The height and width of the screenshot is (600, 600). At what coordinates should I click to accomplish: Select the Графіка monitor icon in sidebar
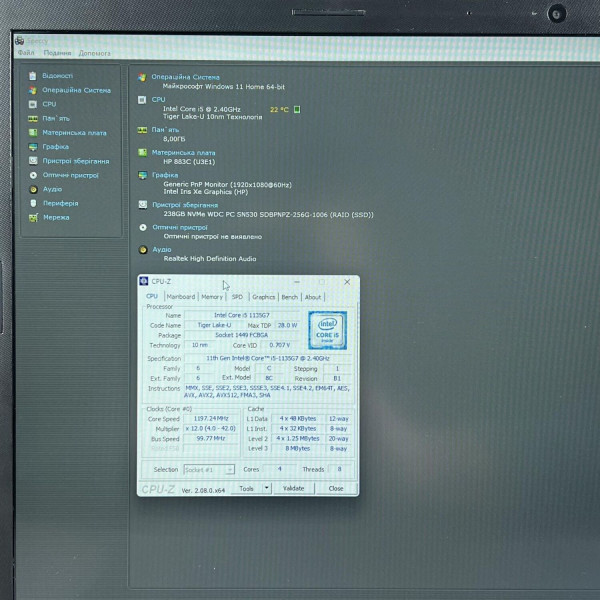point(33,147)
